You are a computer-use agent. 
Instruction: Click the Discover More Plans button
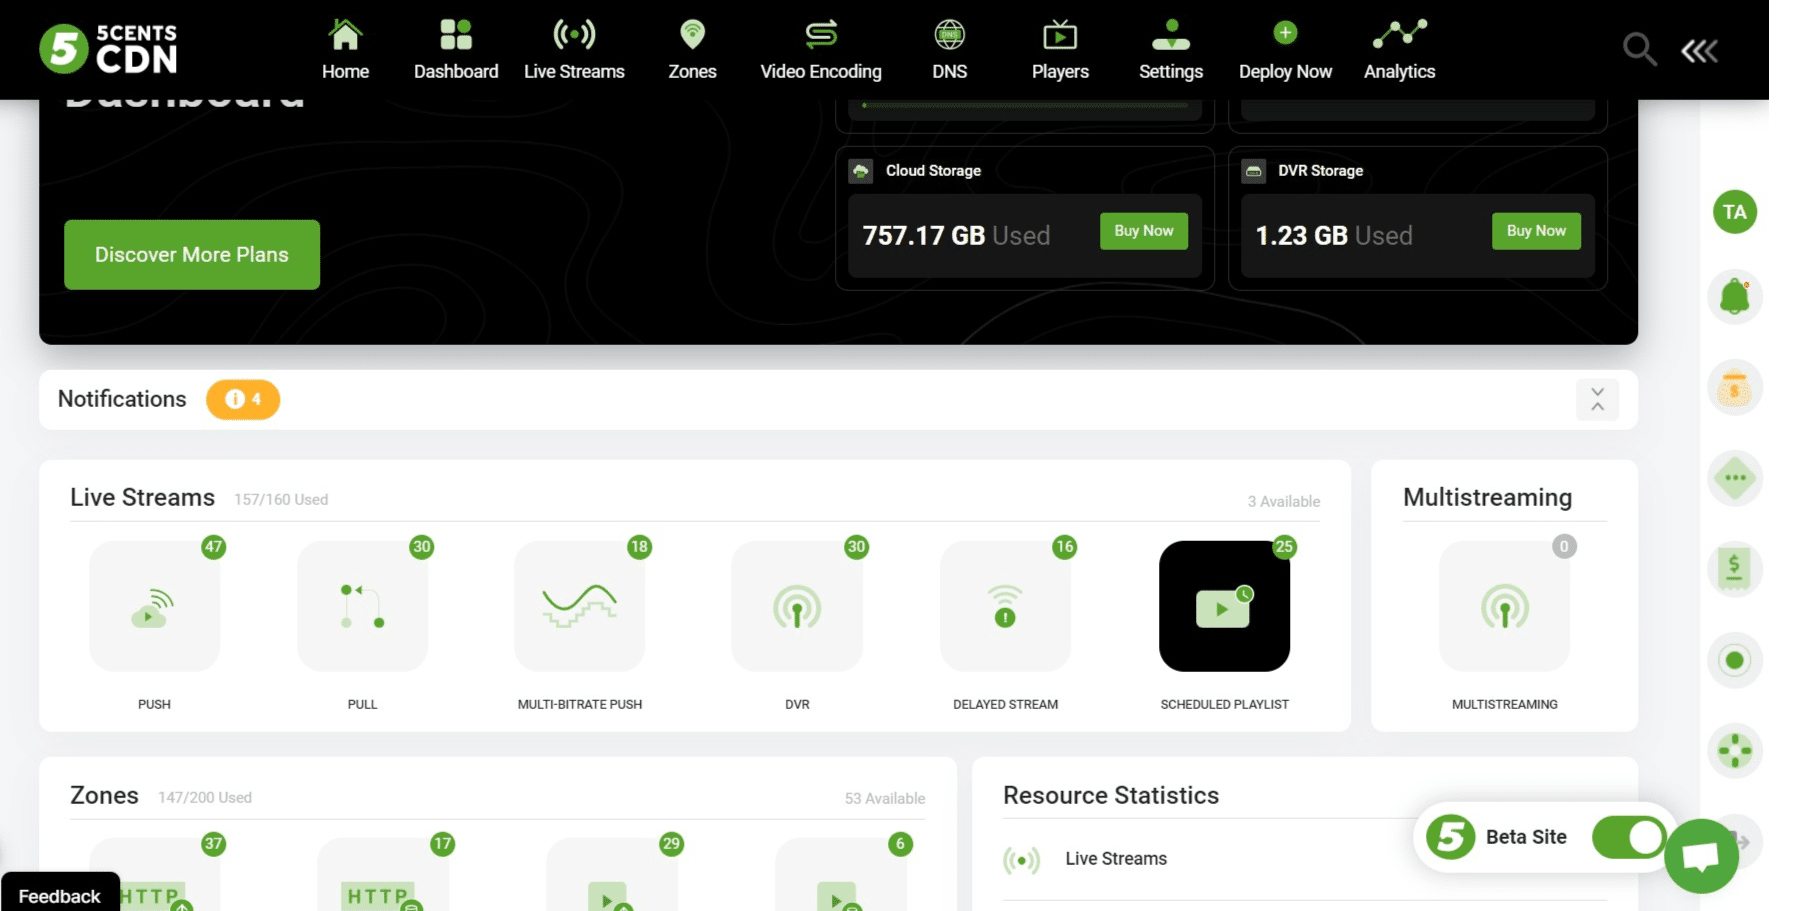(192, 255)
